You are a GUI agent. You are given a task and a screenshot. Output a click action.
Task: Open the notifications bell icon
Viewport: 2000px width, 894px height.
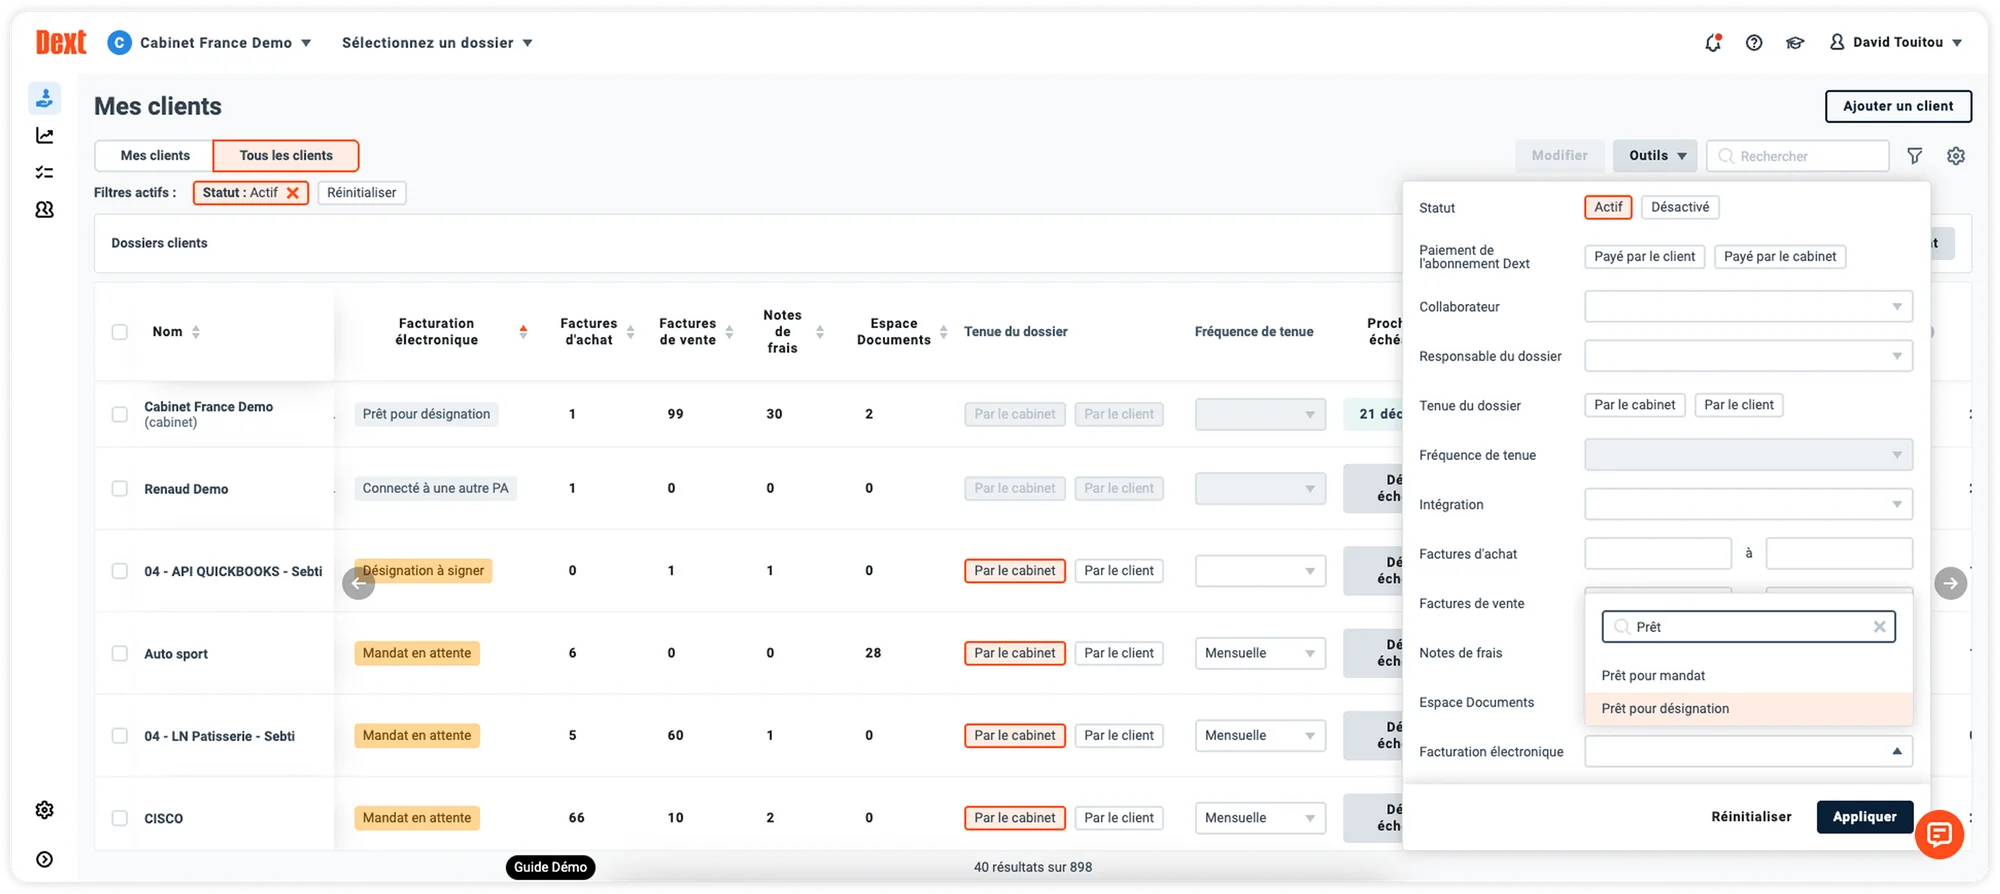(x=1713, y=43)
